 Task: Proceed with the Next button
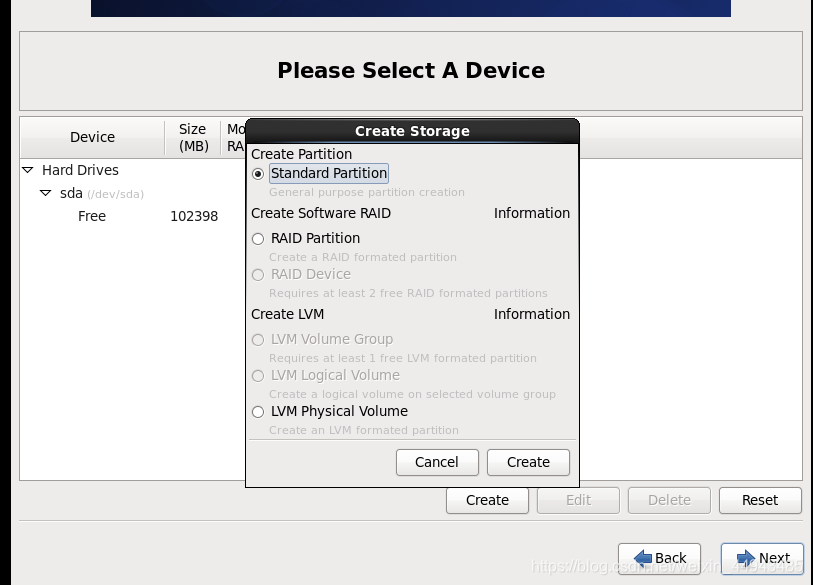(x=762, y=558)
